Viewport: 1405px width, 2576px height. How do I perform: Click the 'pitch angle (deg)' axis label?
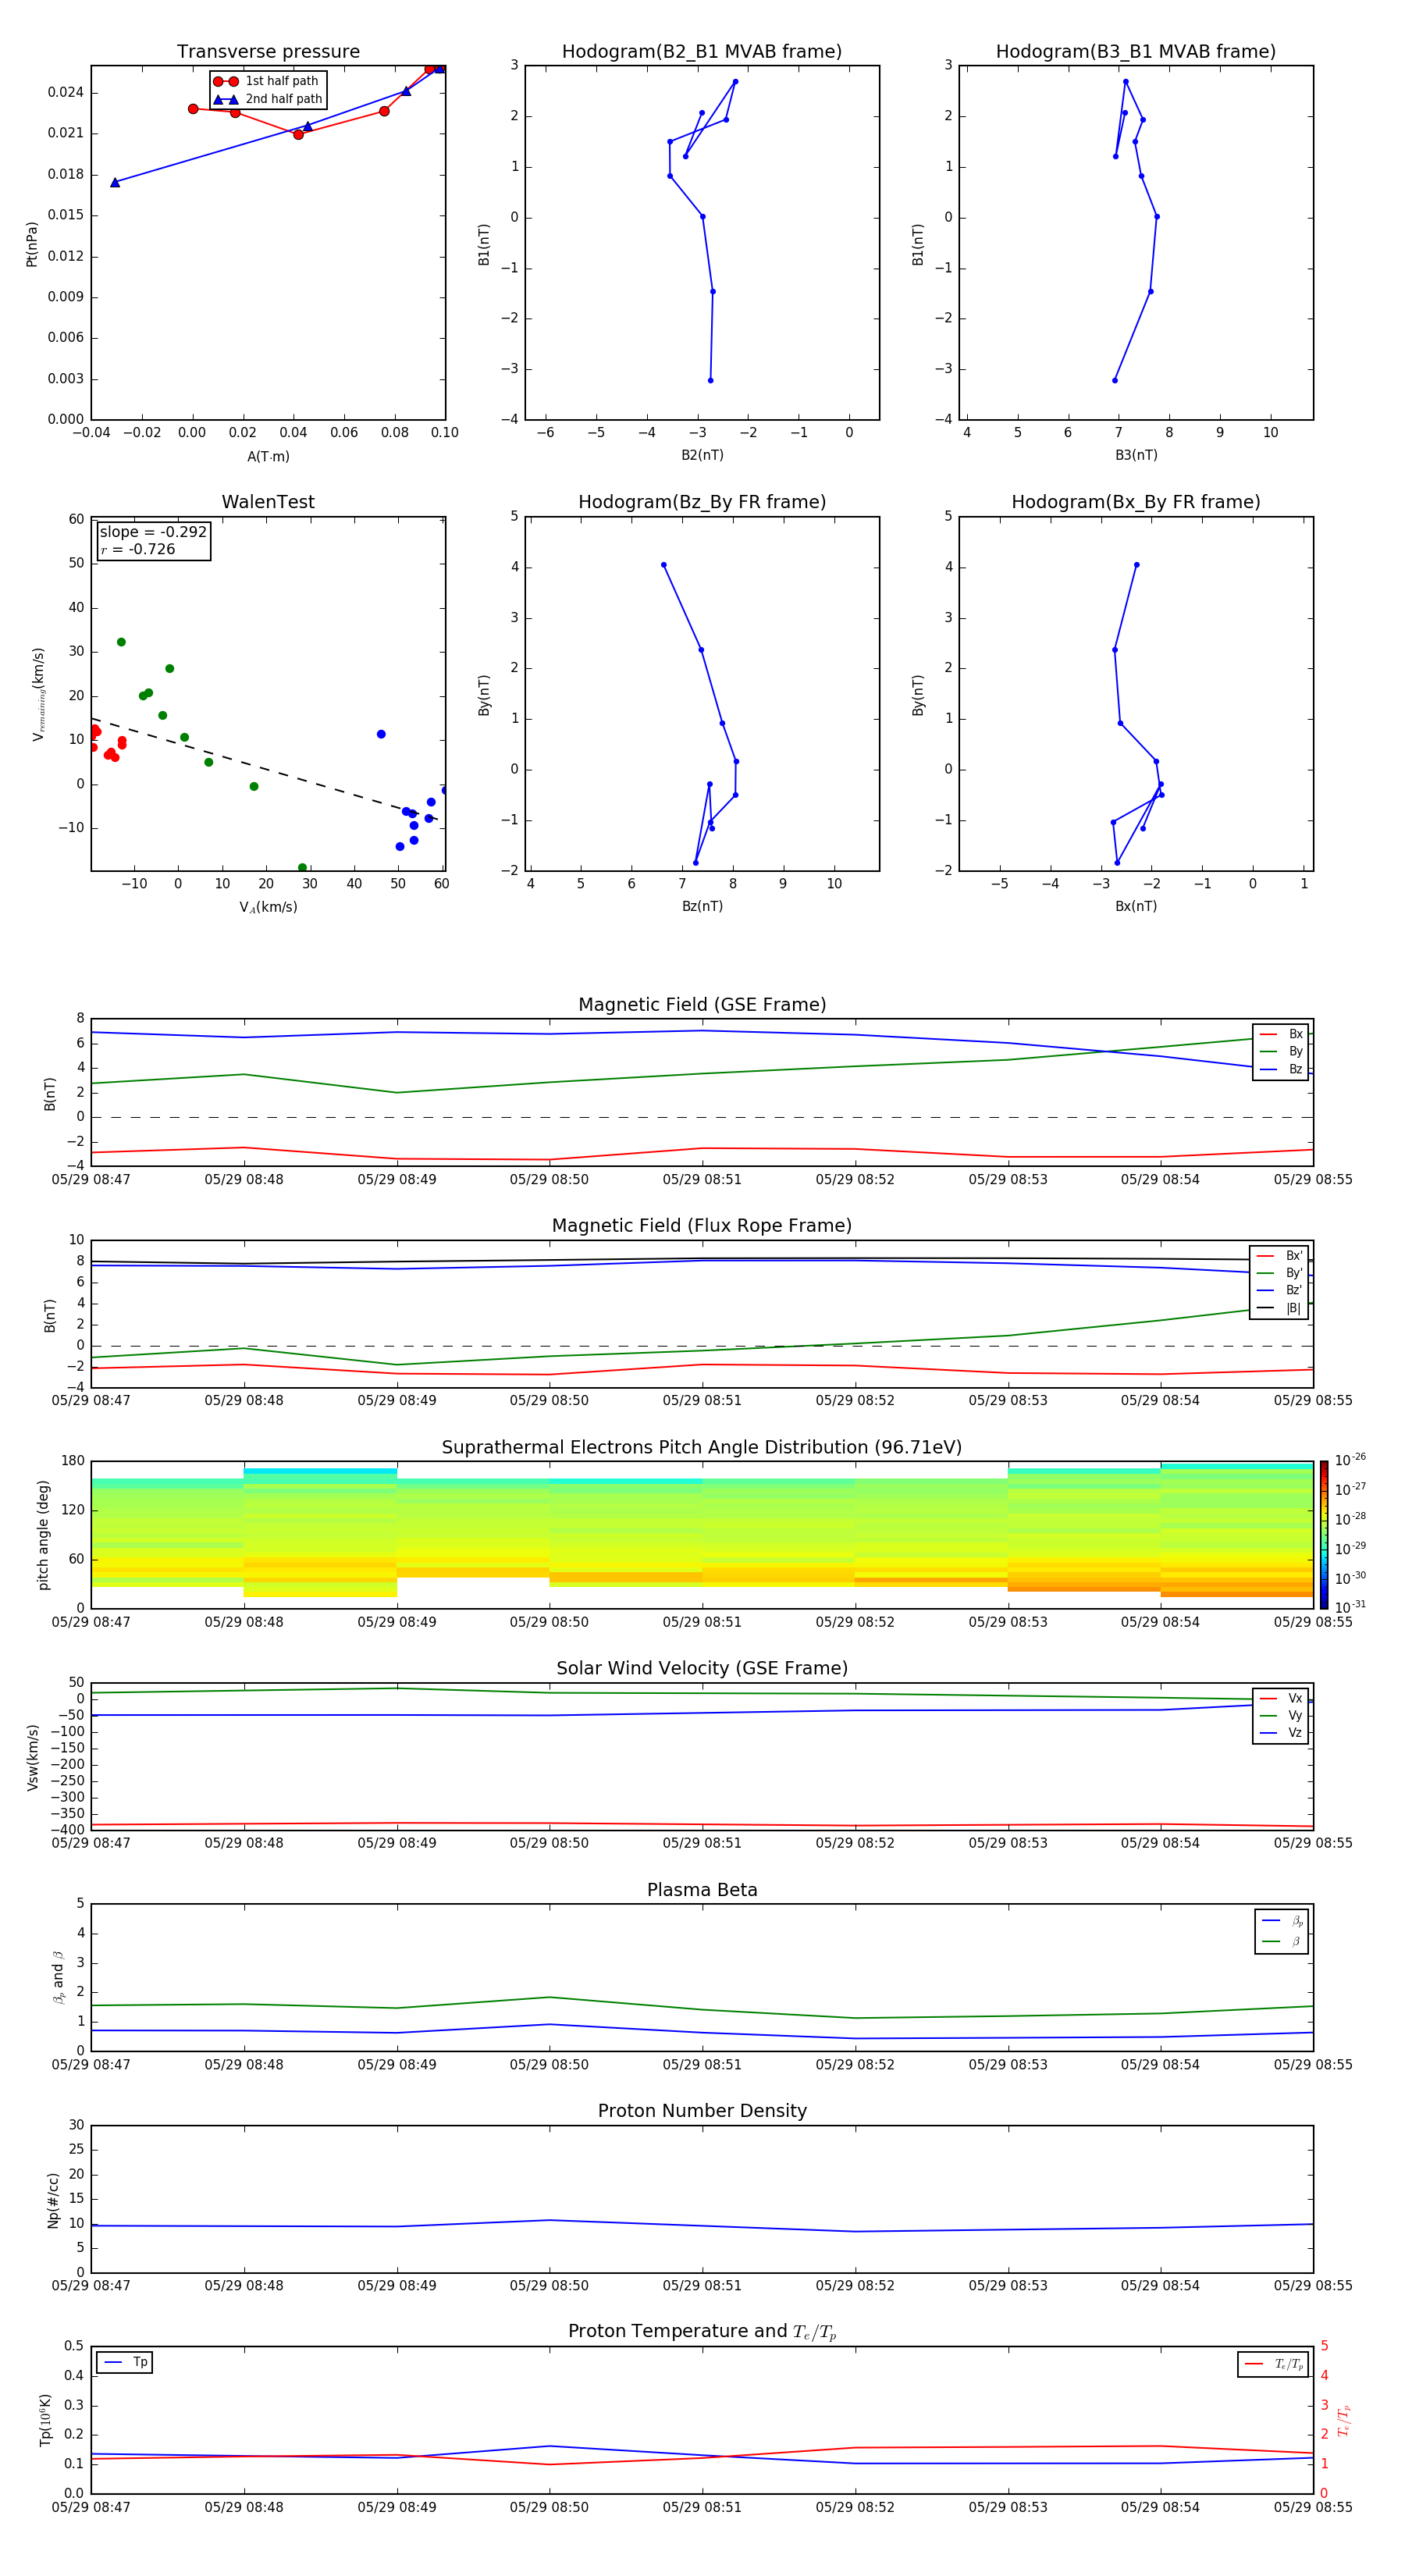pyautogui.click(x=43, y=1535)
